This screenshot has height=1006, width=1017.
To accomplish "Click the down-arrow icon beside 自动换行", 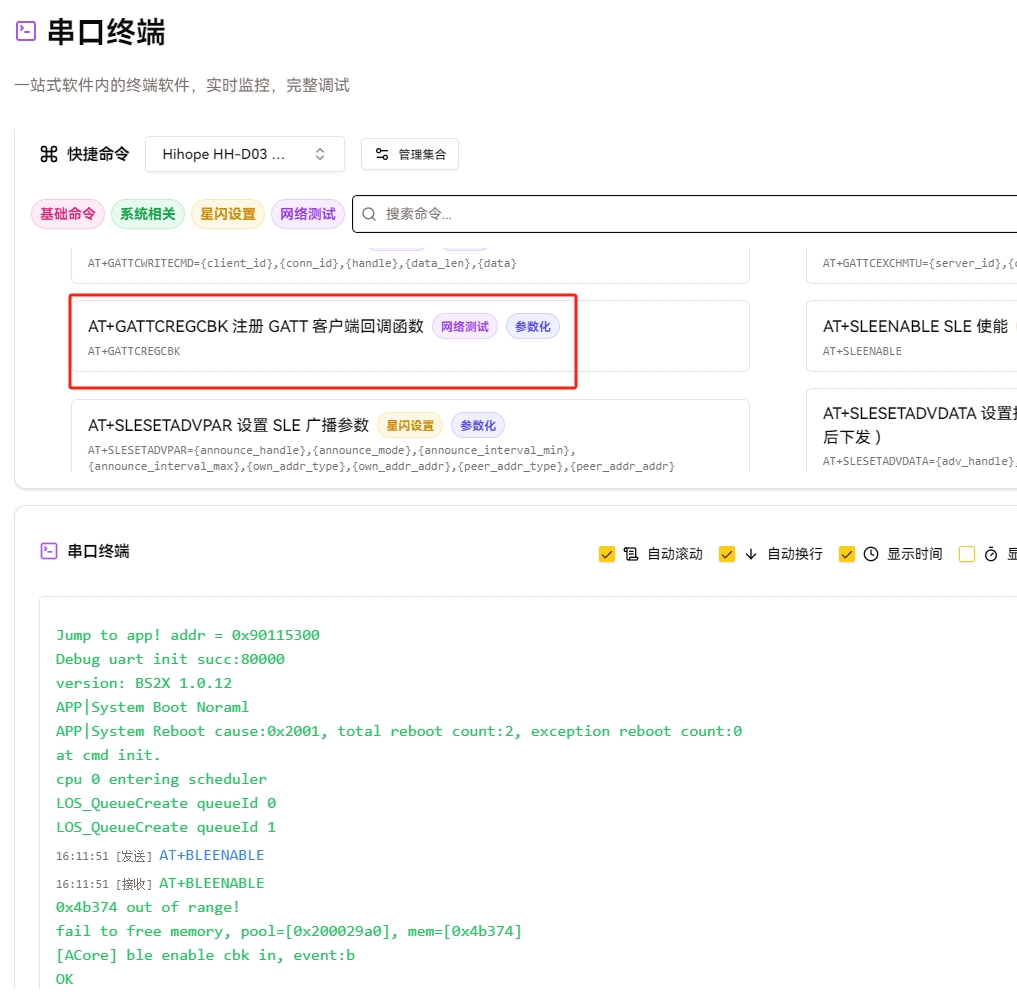I will (751, 554).
